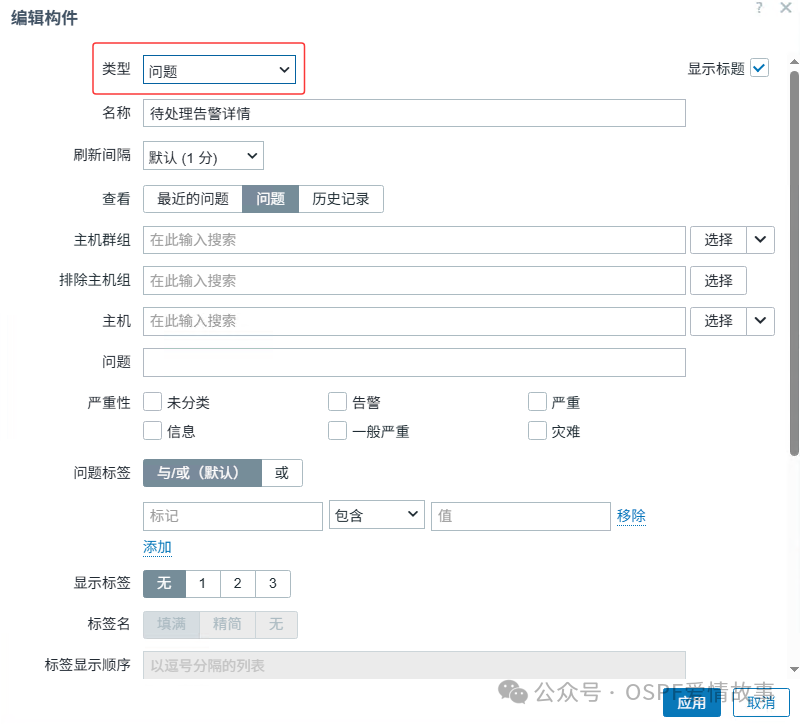
Task: Click 选择 button for 主机群组
Action: 718,240
